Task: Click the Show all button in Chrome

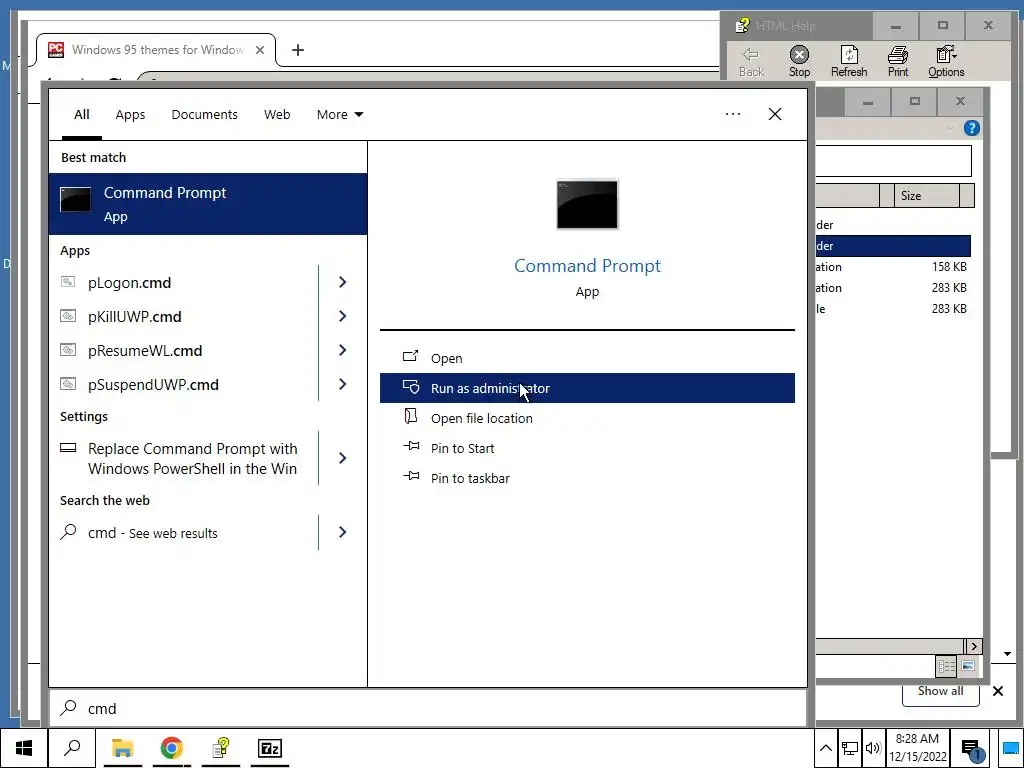Action: click(940, 692)
